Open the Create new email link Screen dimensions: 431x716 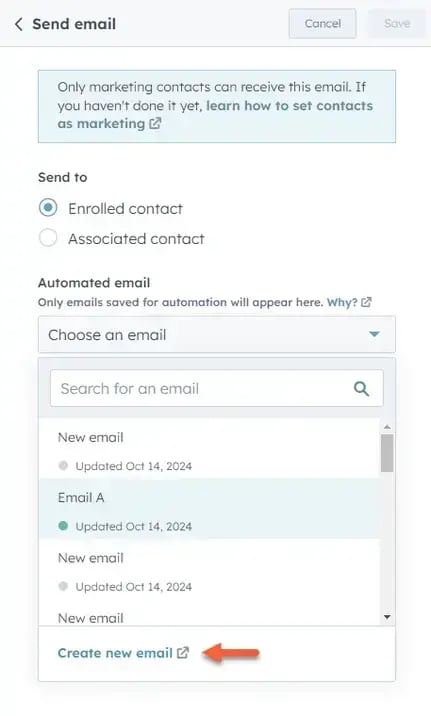click(x=115, y=653)
